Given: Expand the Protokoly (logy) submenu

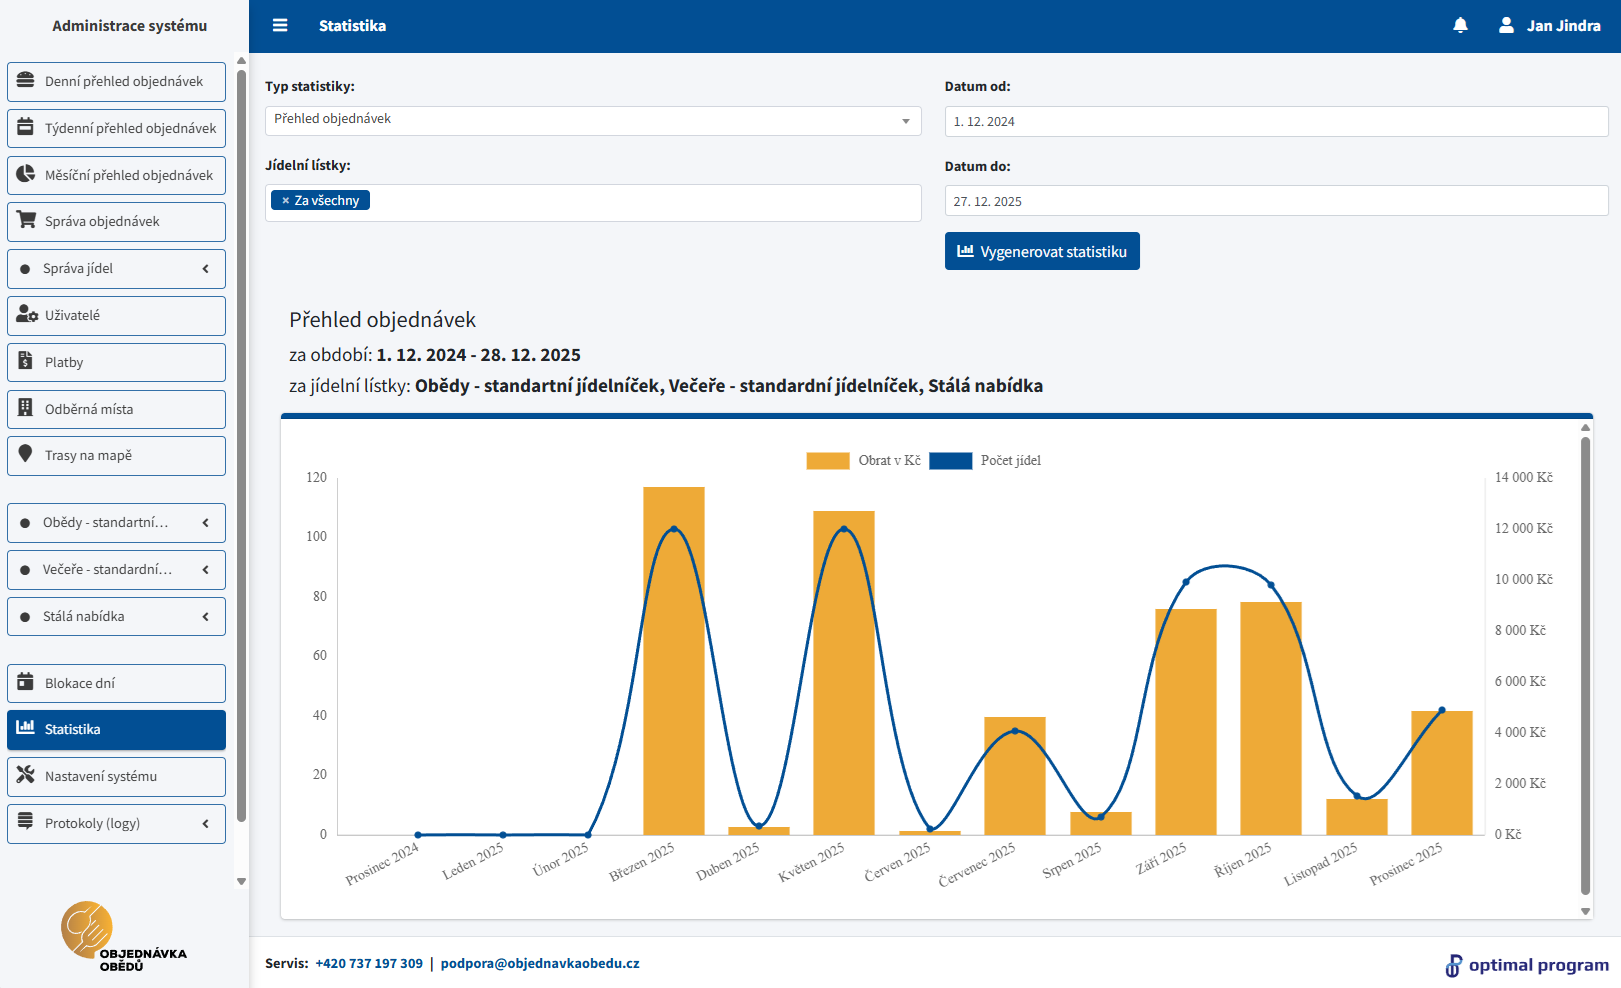Looking at the screenshot, I should [116, 823].
